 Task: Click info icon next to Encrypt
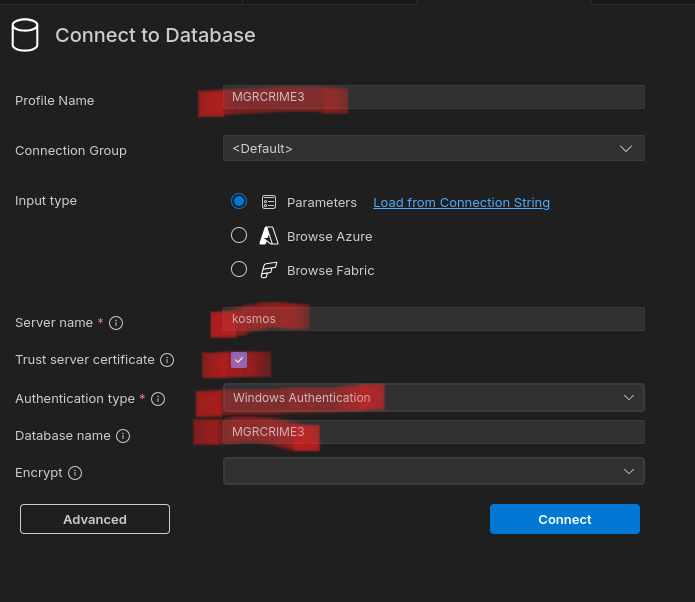[75, 473]
